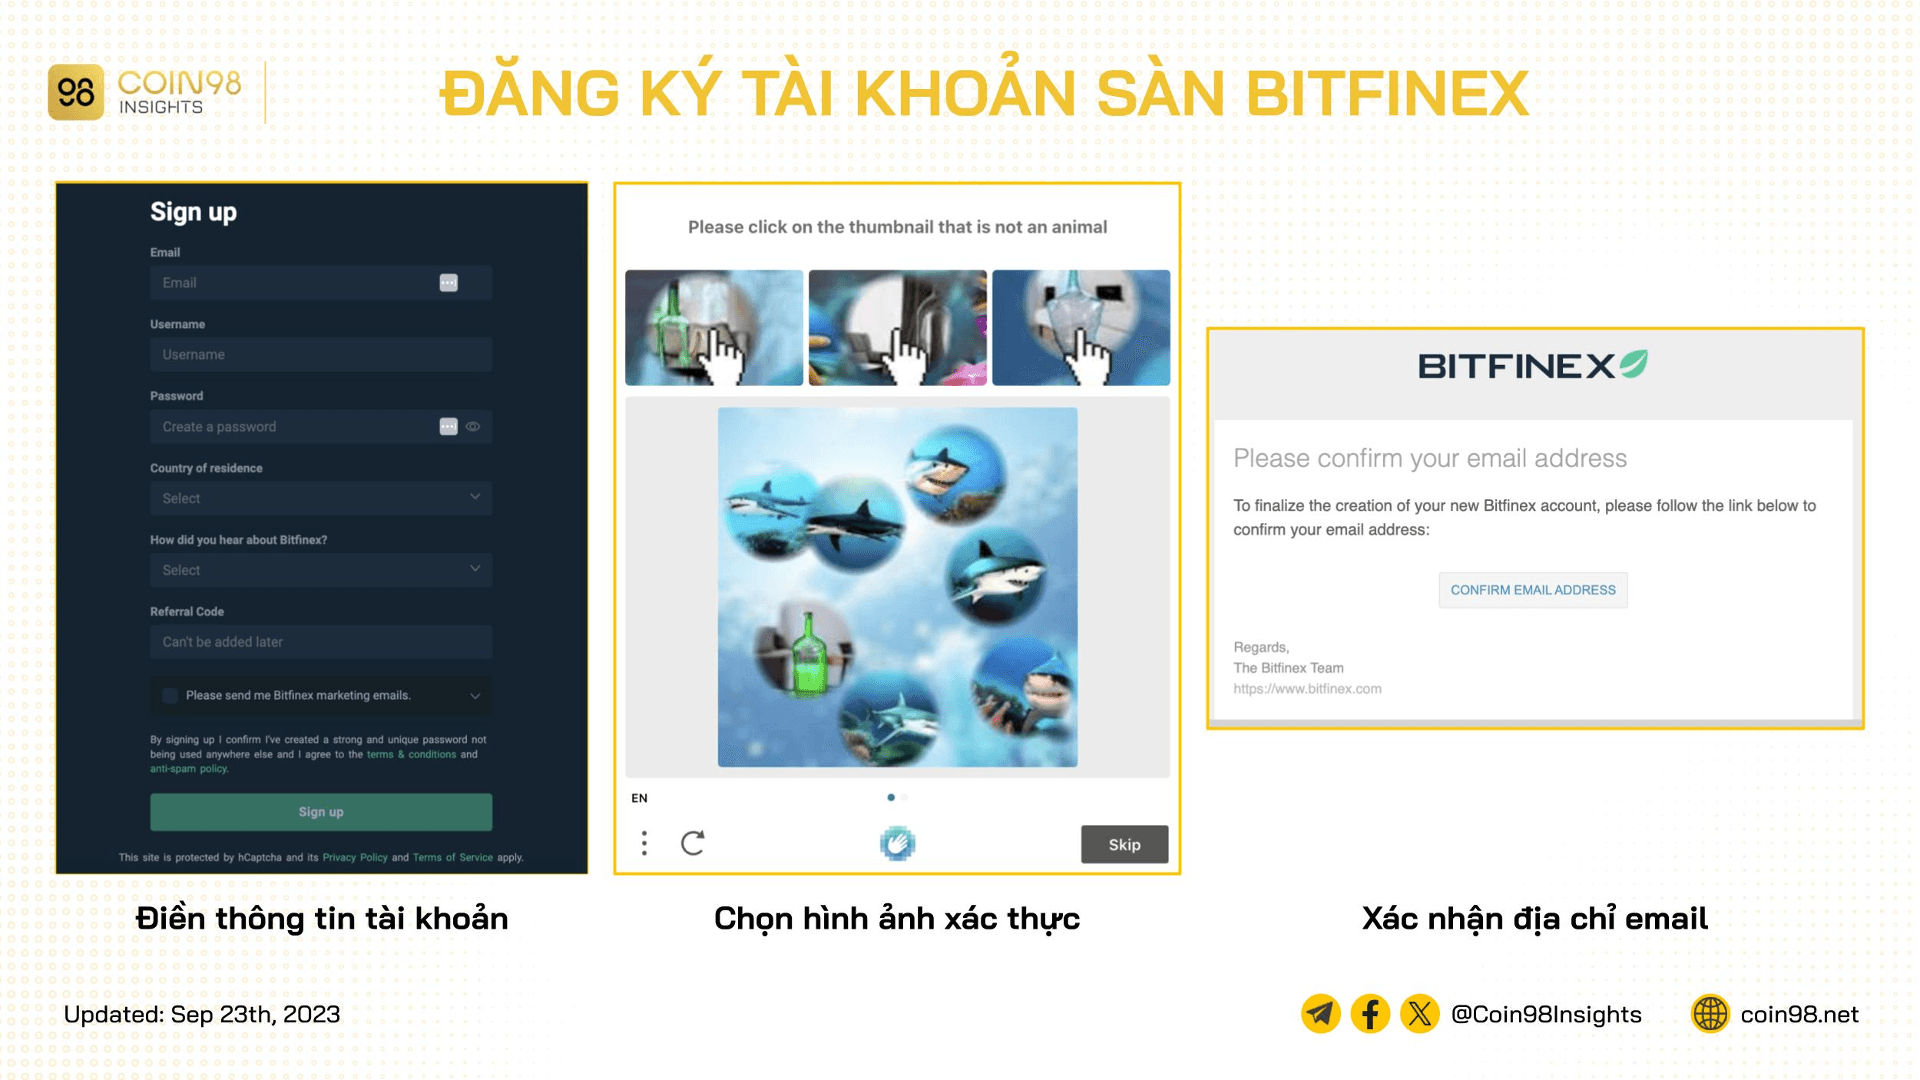Toggle the password visibility eye icon

pyautogui.click(x=473, y=426)
